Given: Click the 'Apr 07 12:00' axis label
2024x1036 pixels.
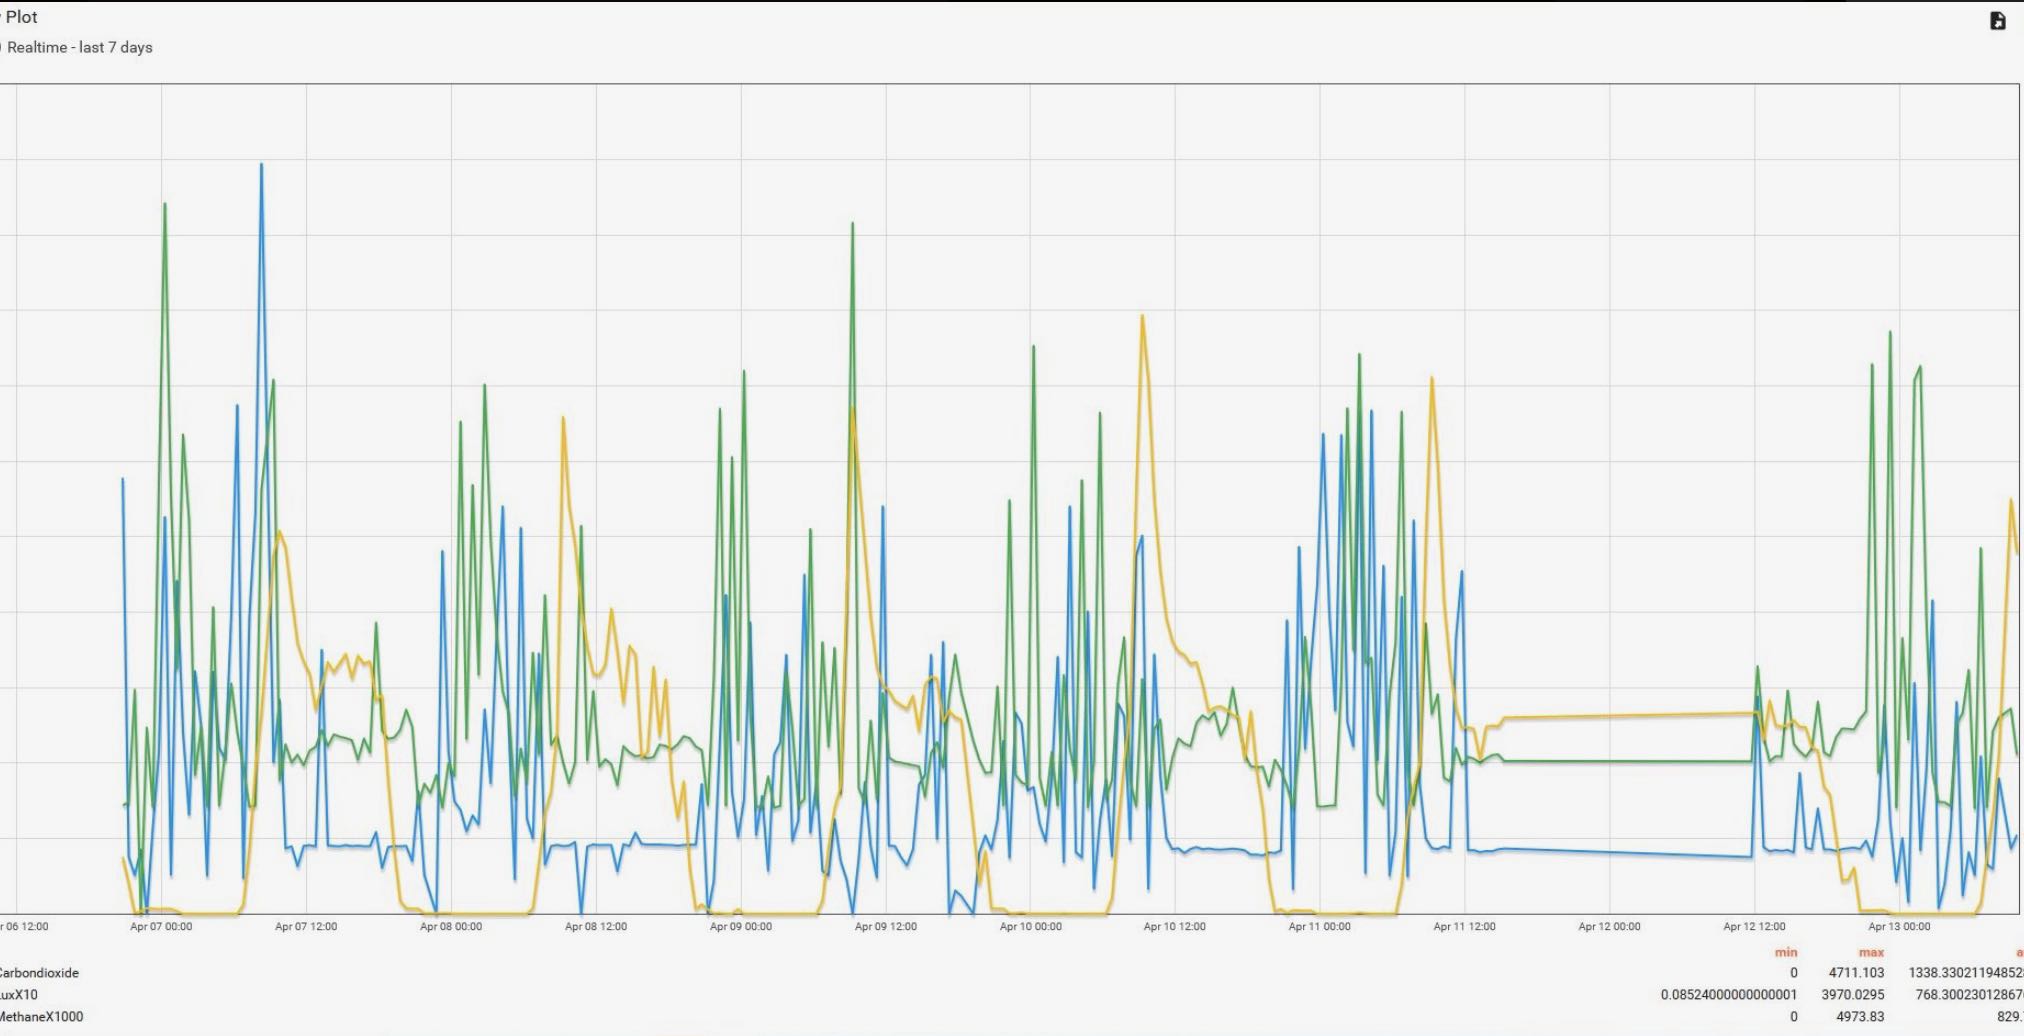Looking at the screenshot, I should pos(306,927).
